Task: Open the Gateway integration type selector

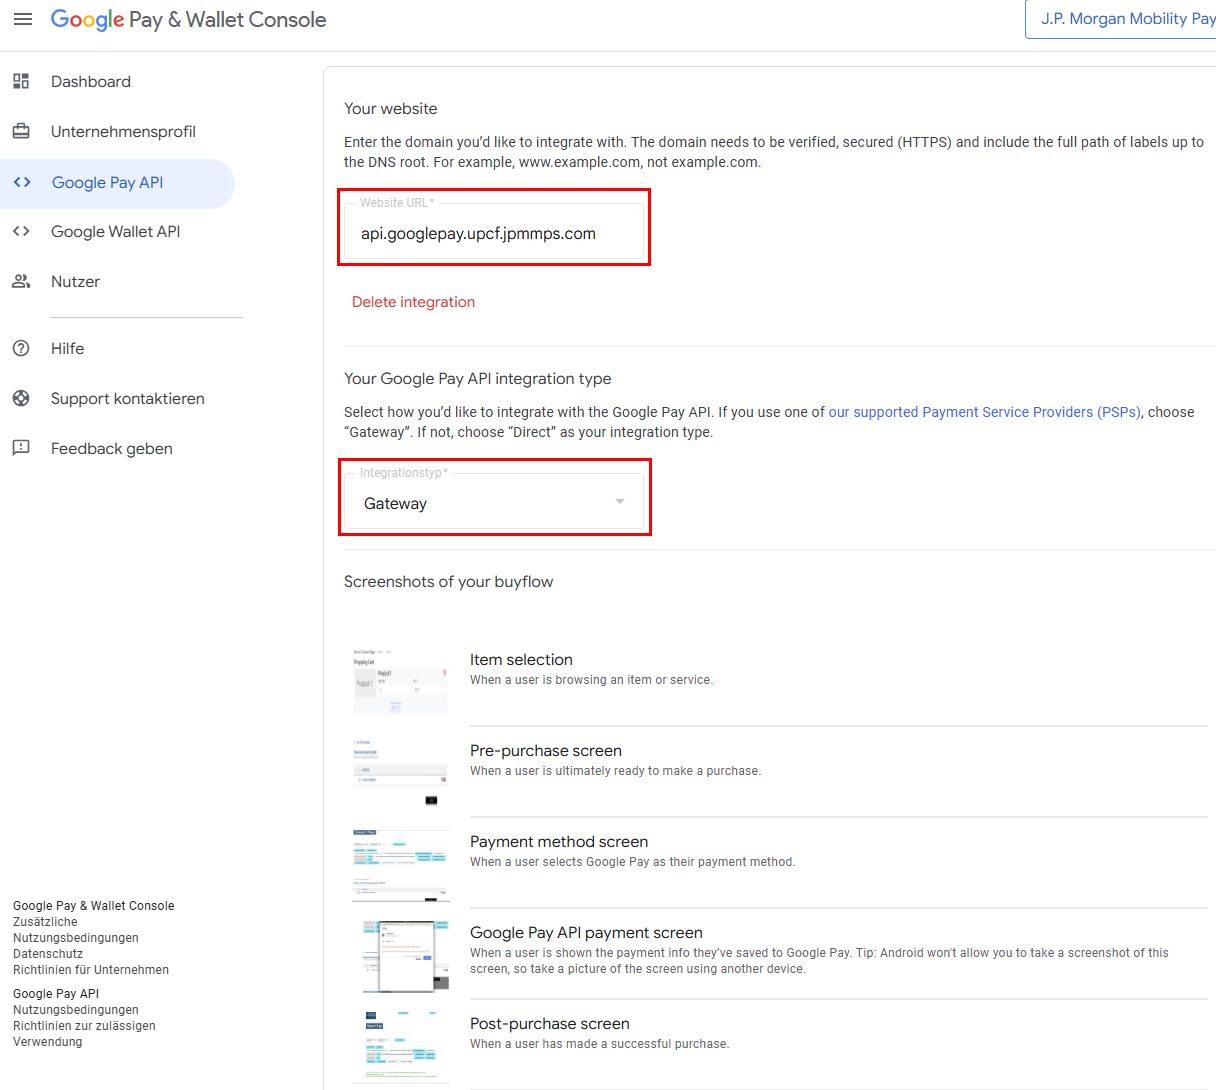Action: click(x=495, y=503)
